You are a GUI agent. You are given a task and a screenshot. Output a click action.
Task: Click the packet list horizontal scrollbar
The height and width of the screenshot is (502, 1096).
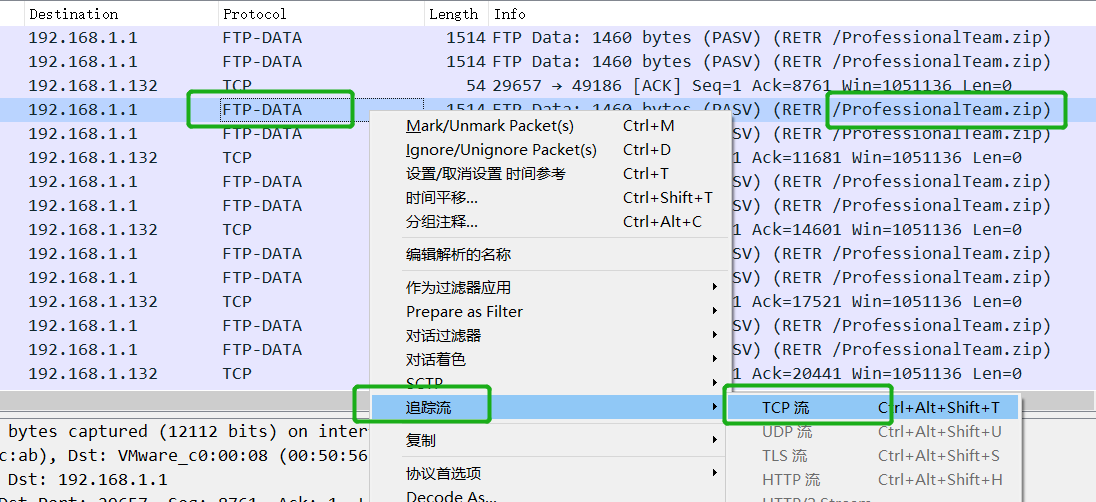pos(185,401)
